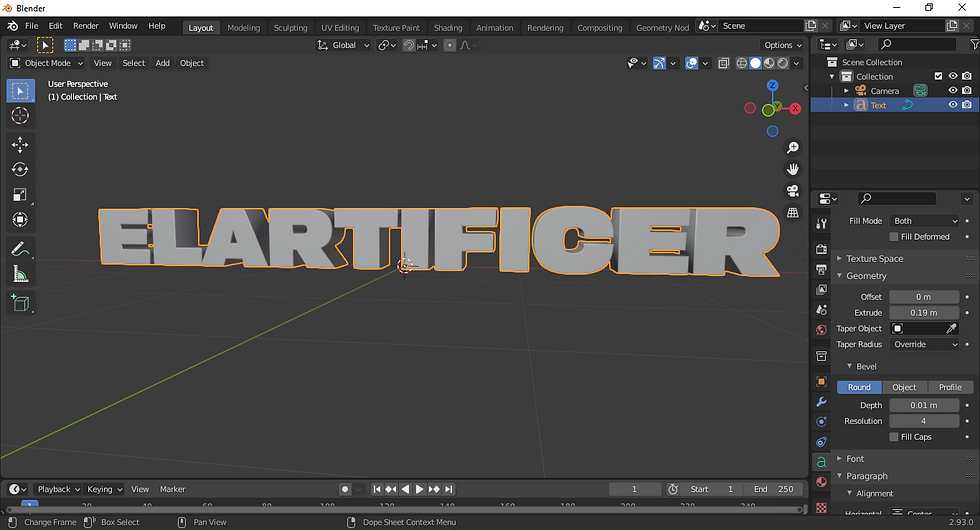Open the Modifiers wrench tab
The image size is (980, 530).
[x=821, y=401]
